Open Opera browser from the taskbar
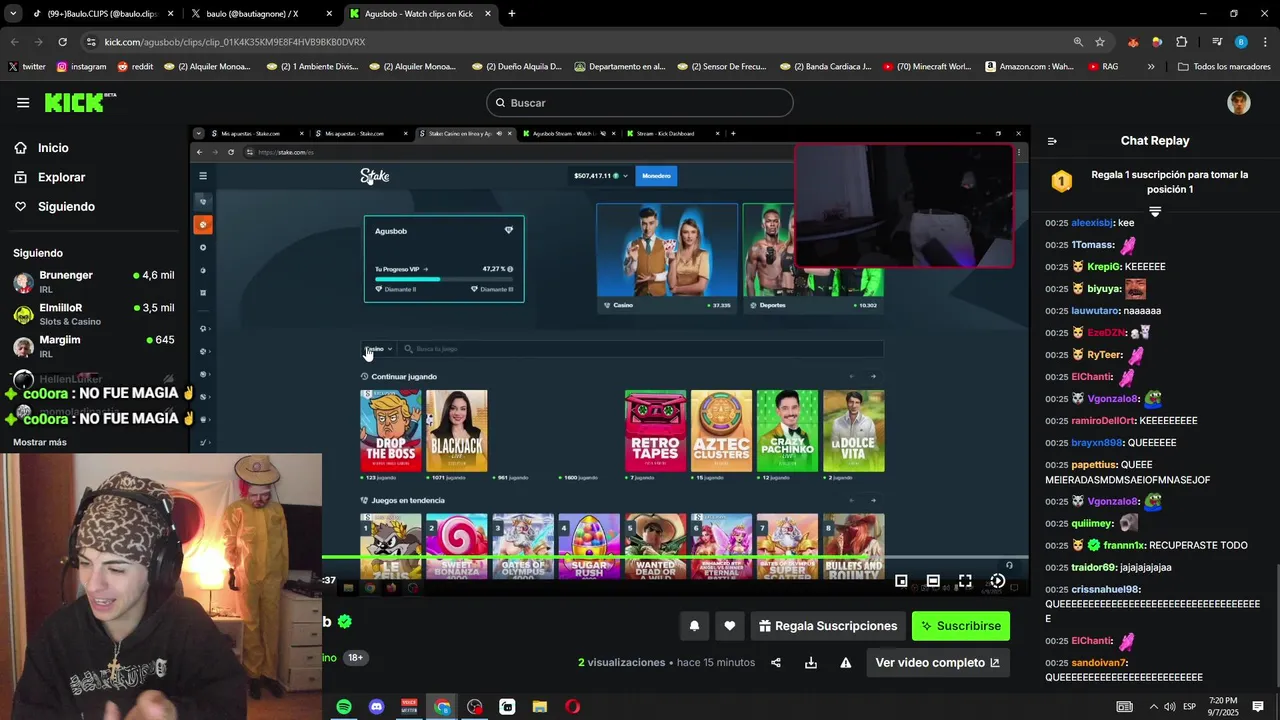 572,707
